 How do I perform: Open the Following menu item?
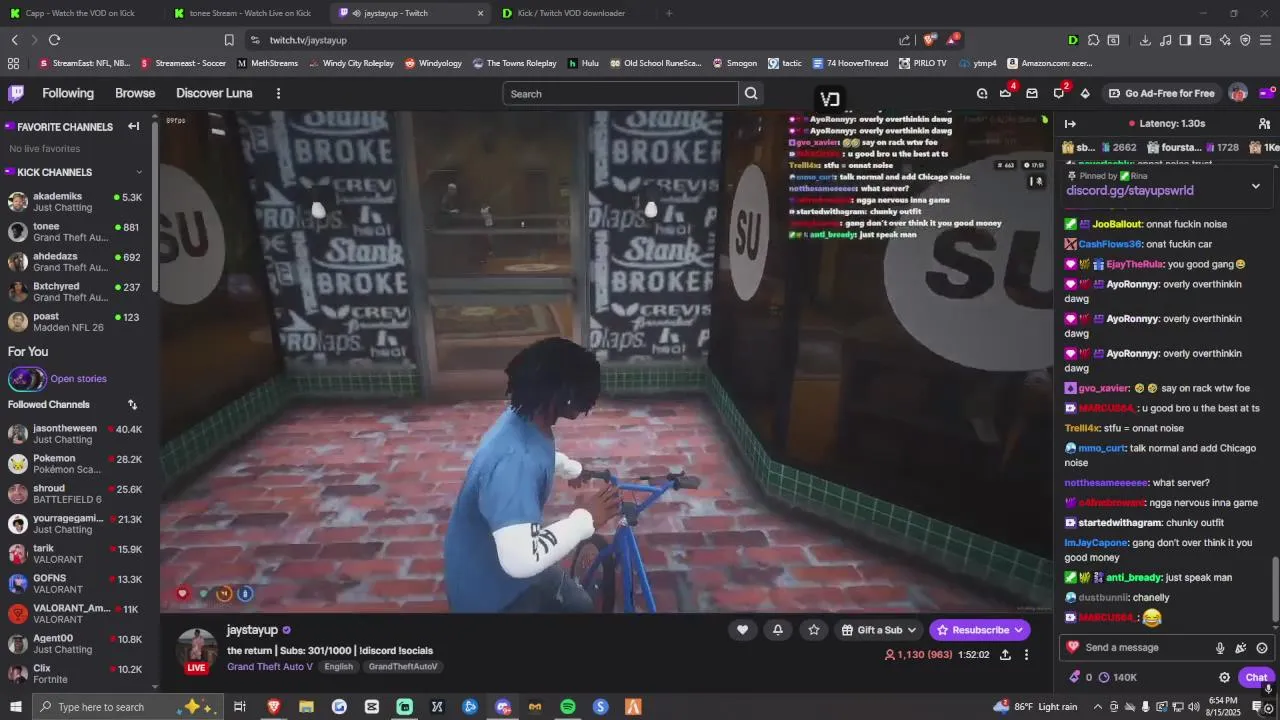(68, 93)
